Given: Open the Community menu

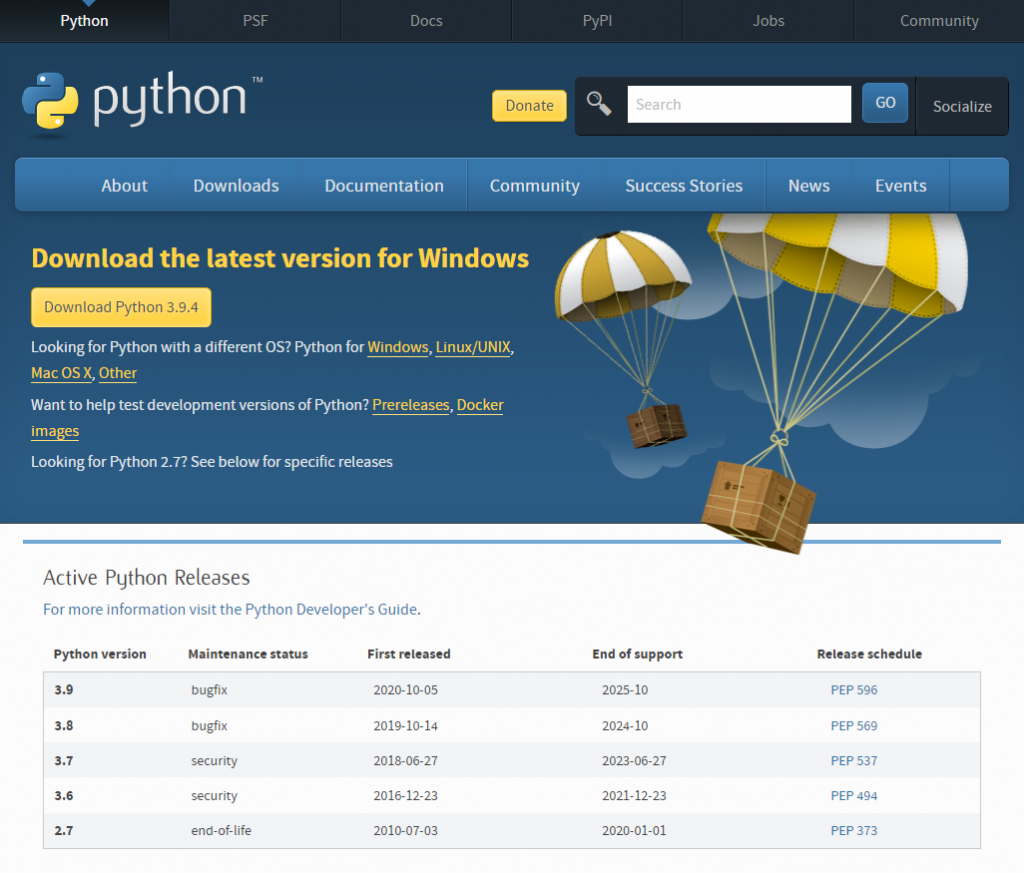Looking at the screenshot, I should pos(534,185).
